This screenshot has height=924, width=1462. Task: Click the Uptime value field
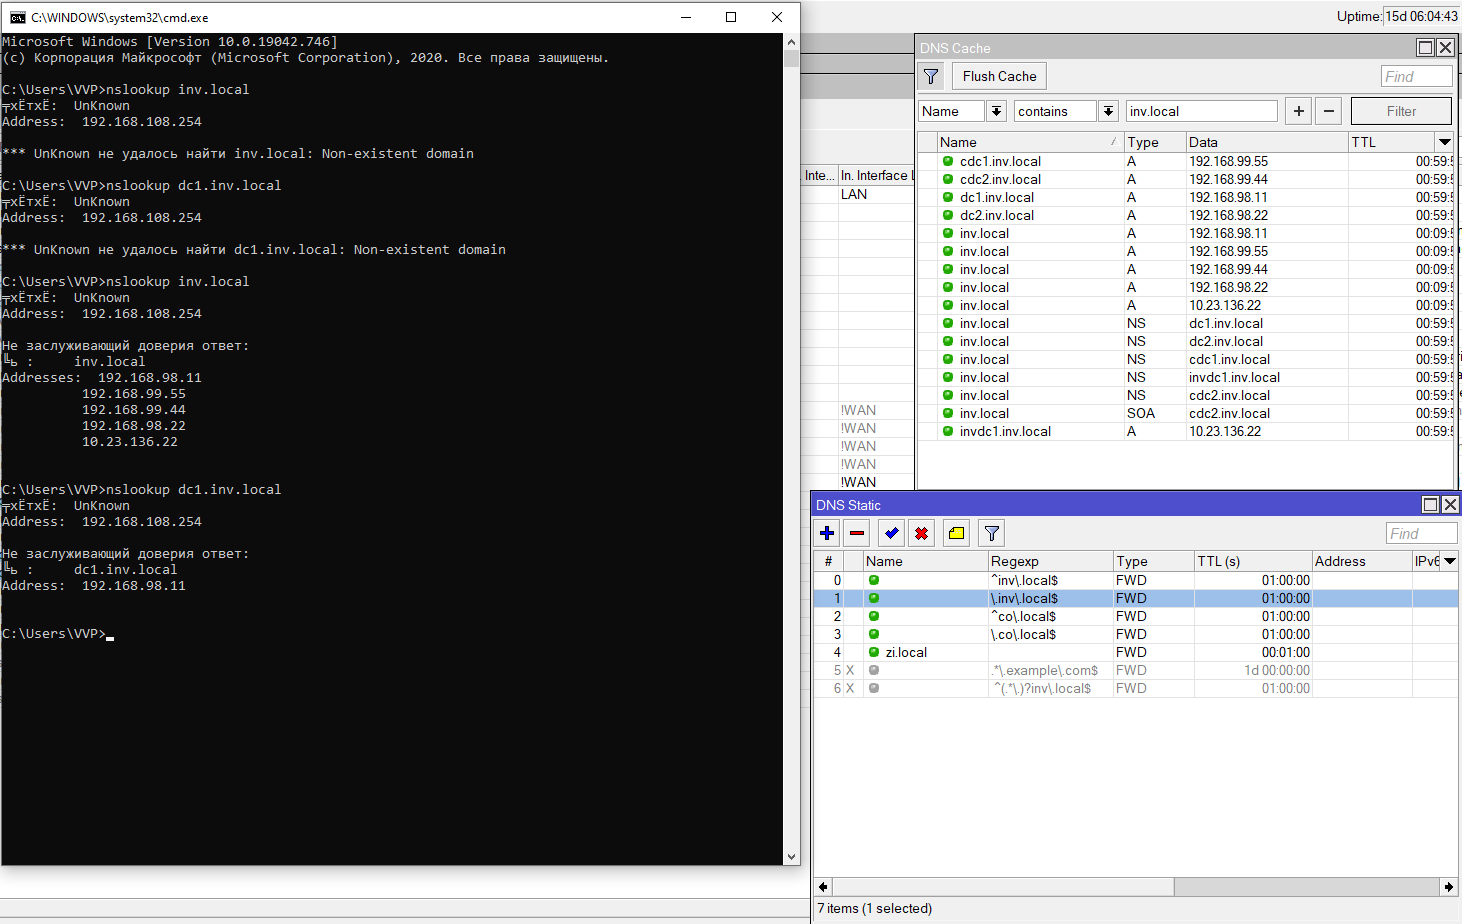[x=1421, y=16]
